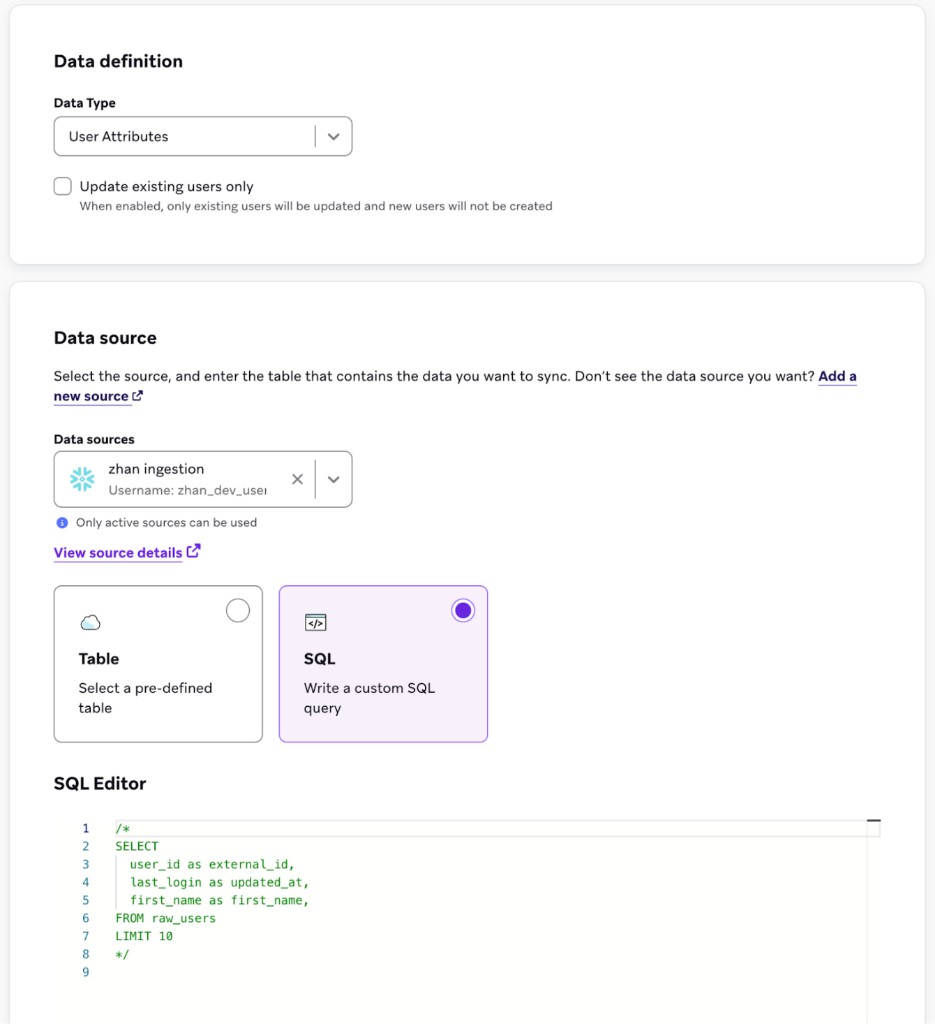Image resolution: width=935 pixels, height=1024 pixels.
Task: Expand the zhan ingestion source selector
Action: pos(334,478)
